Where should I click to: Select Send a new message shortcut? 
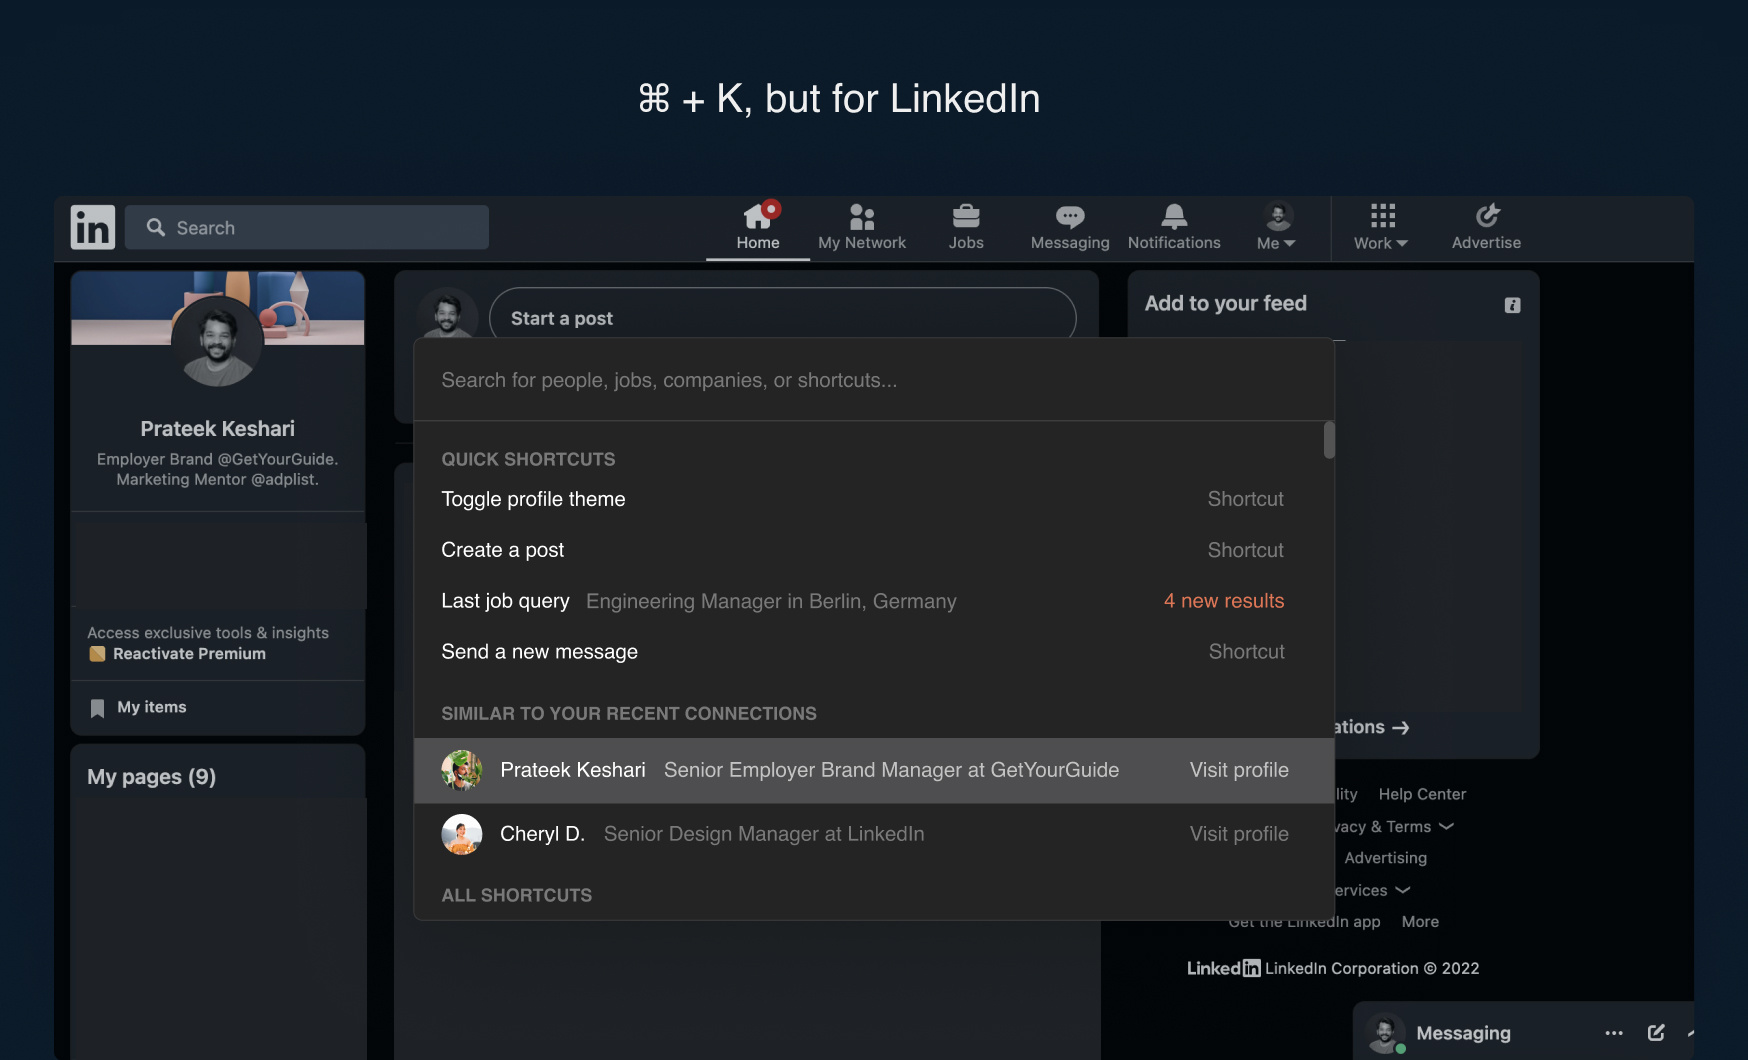(874, 652)
